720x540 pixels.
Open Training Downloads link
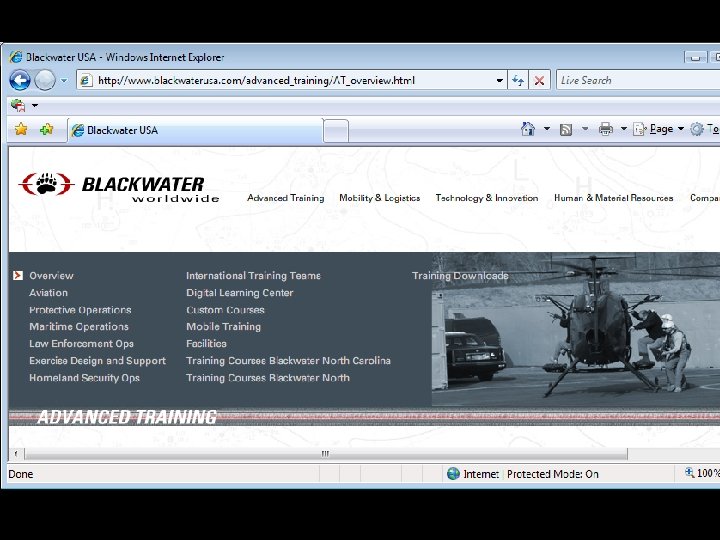(x=460, y=276)
